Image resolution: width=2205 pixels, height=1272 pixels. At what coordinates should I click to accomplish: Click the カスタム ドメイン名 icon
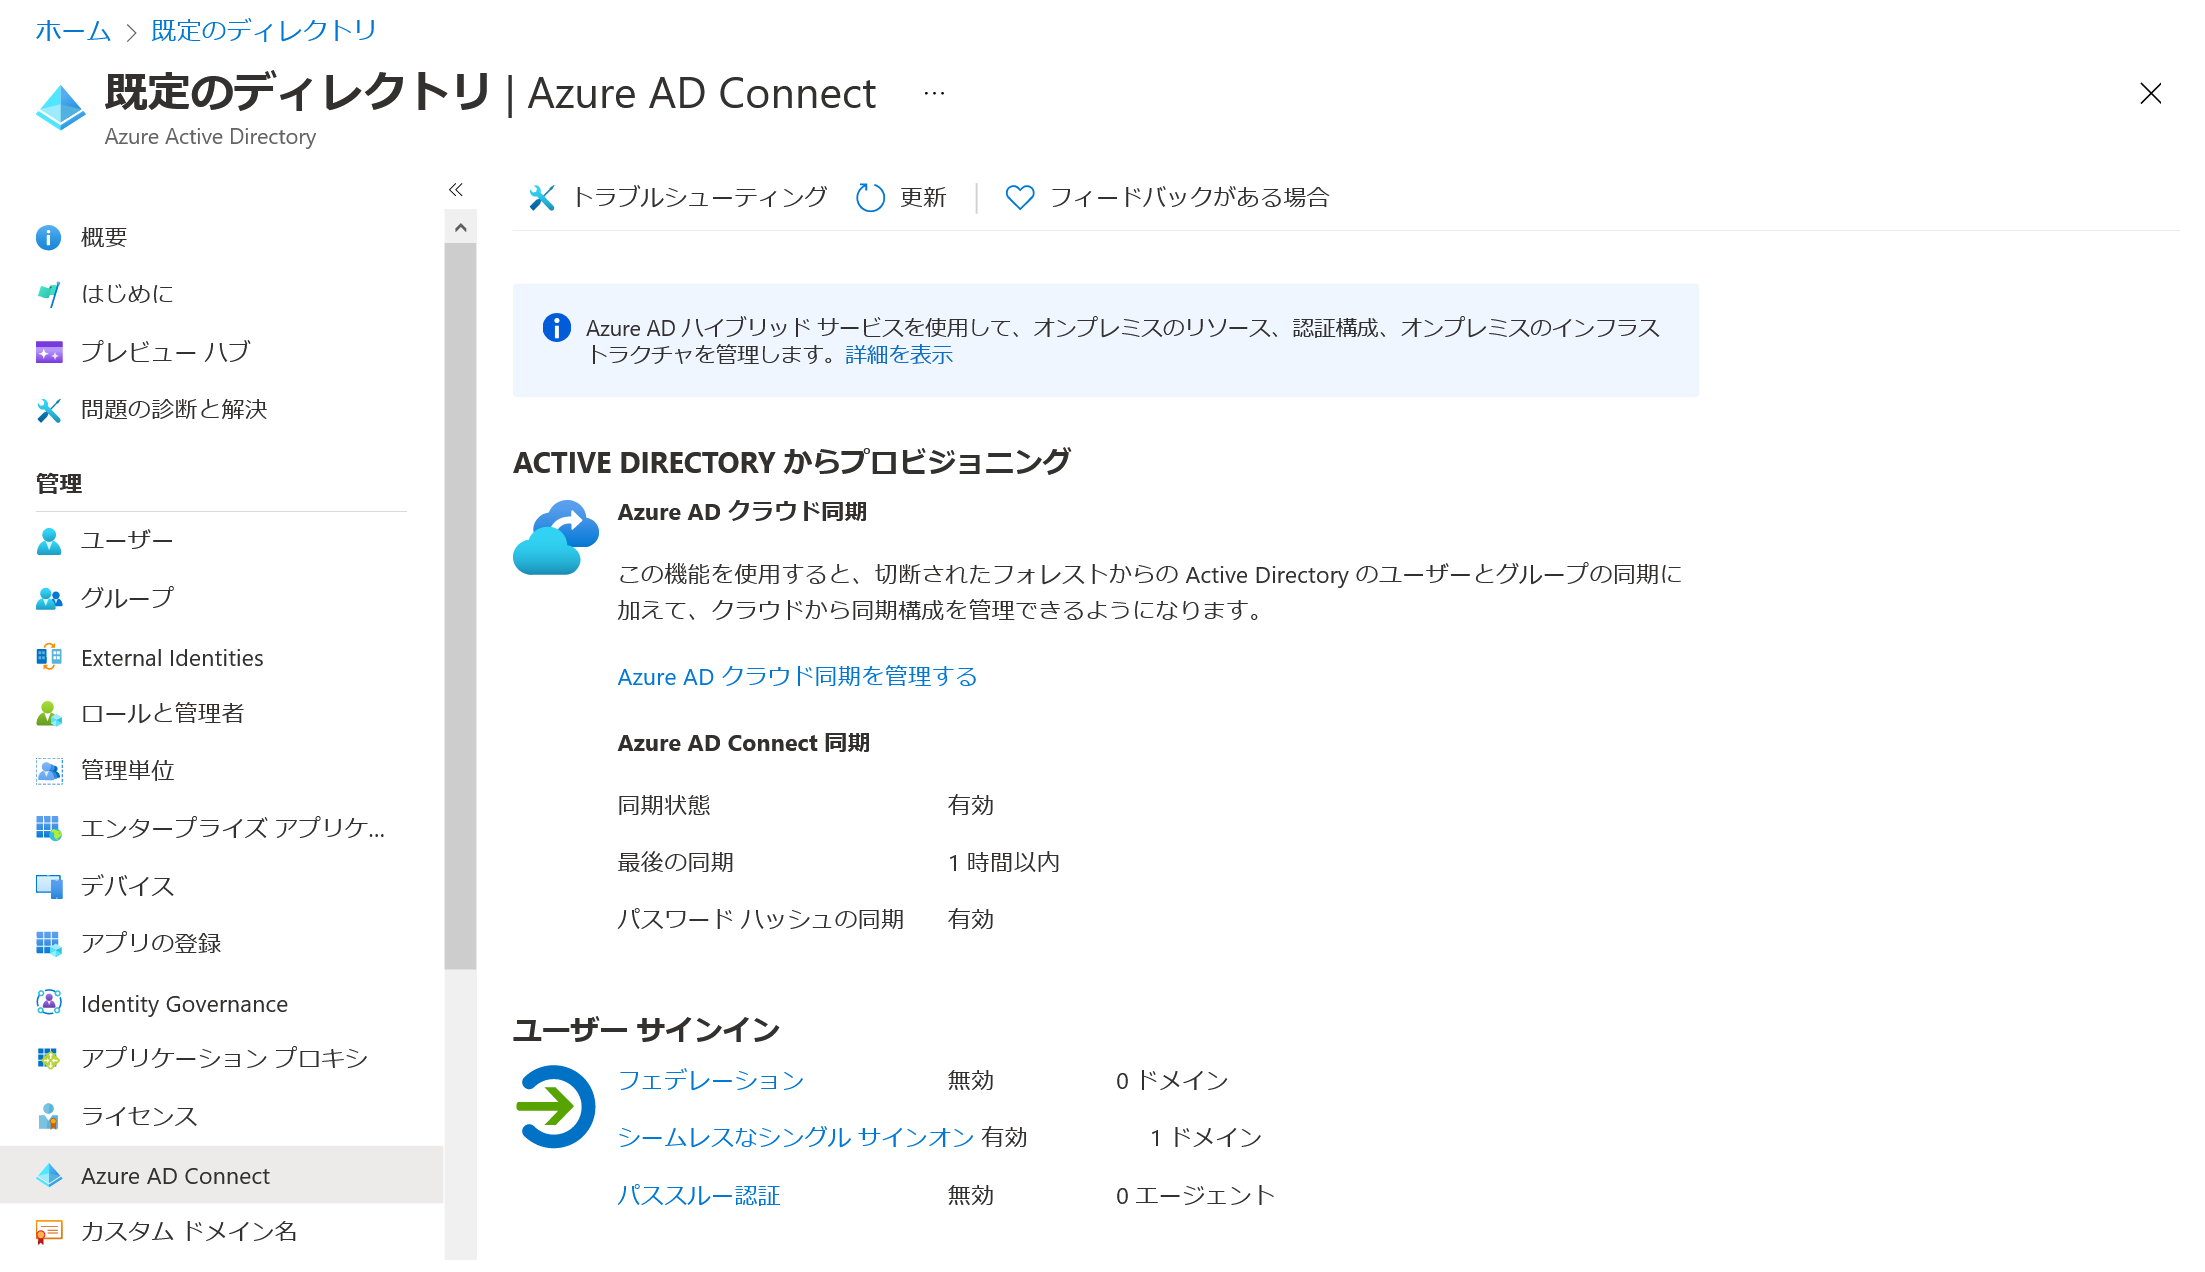tap(48, 1231)
